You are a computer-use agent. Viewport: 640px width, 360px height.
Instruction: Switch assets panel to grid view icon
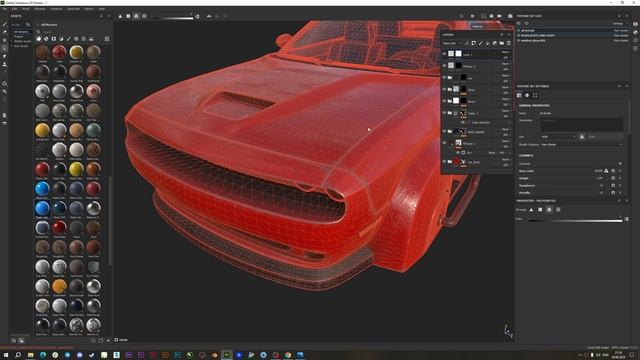tap(107, 39)
